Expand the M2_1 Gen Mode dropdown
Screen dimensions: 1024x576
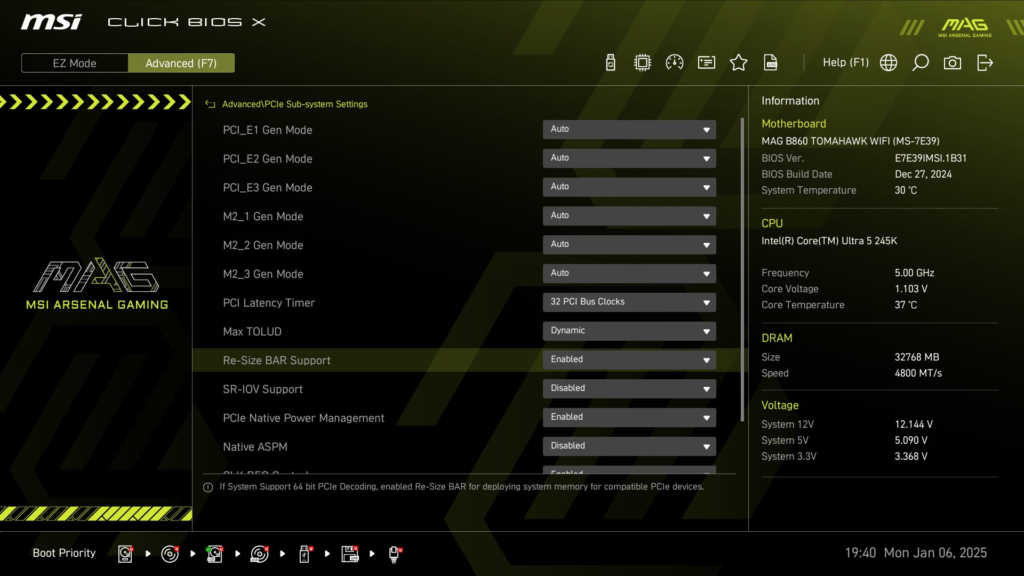pos(629,215)
